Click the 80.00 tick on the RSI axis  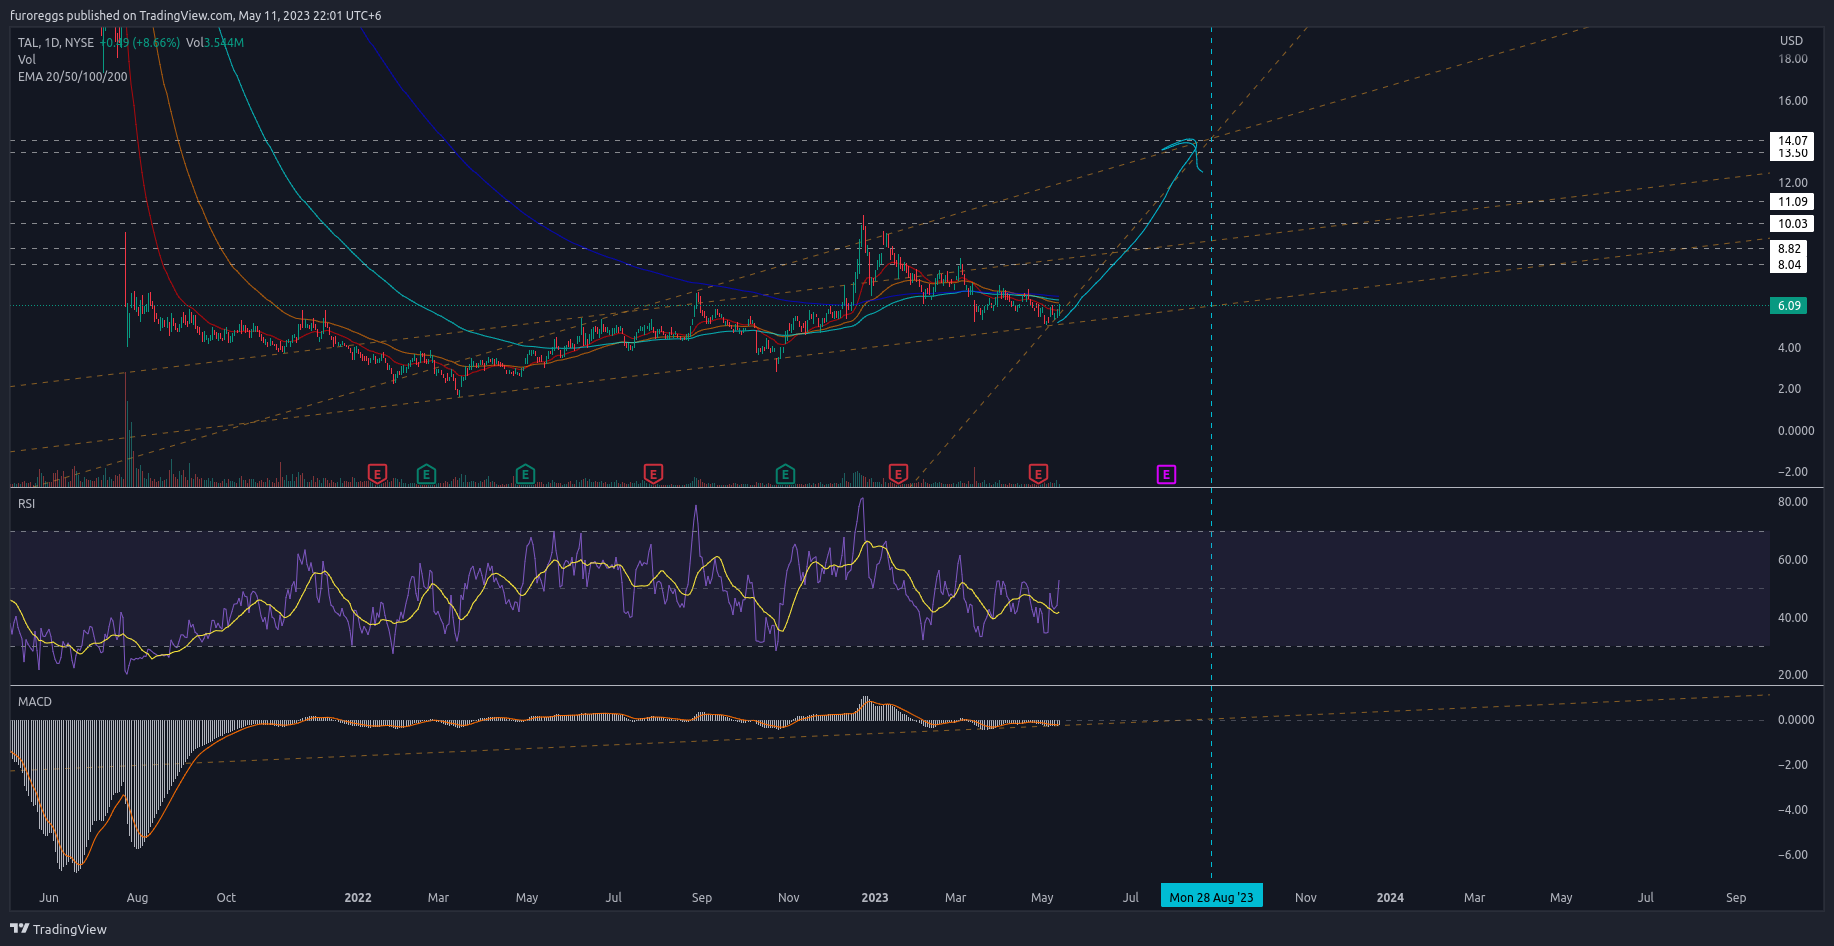[x=1792, y=502]
